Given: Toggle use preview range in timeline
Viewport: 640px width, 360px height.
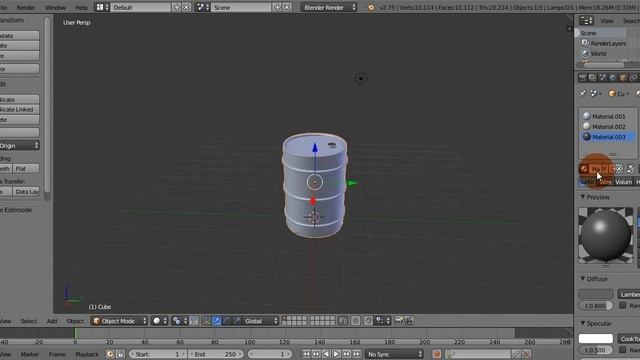Looking at the screenshot, I should [x=110, y=354].
